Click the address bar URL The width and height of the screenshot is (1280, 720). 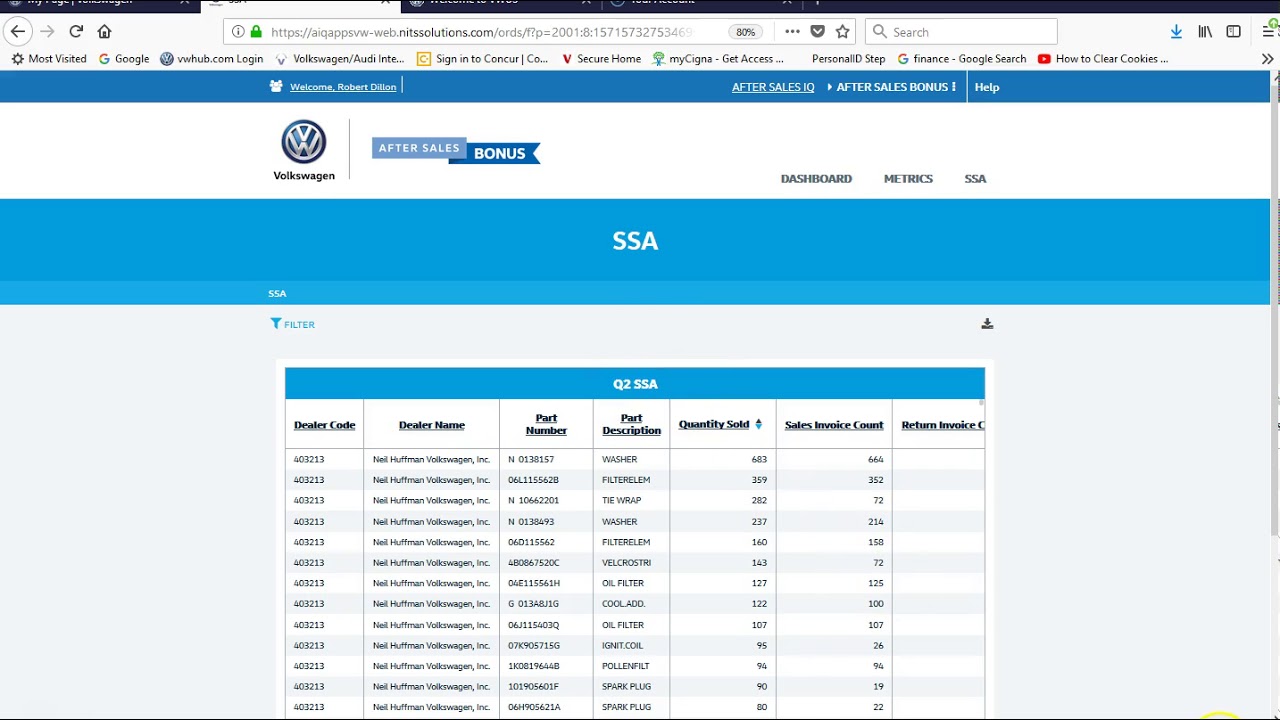(x=480, y=32)
